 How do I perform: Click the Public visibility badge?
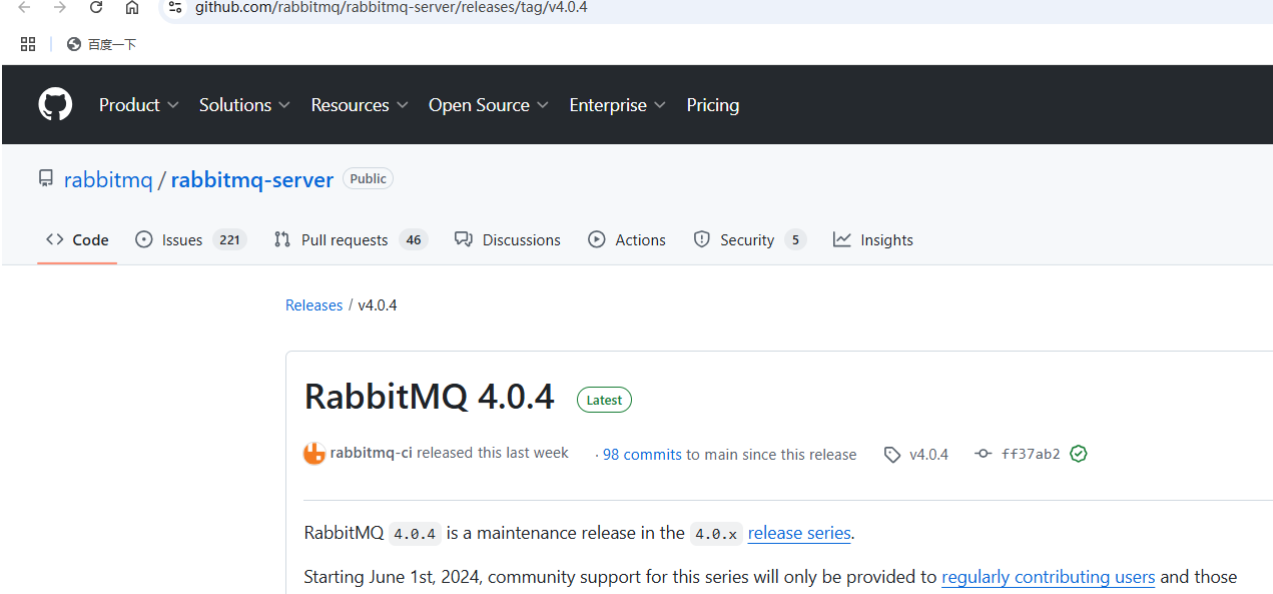coord(368,179)
